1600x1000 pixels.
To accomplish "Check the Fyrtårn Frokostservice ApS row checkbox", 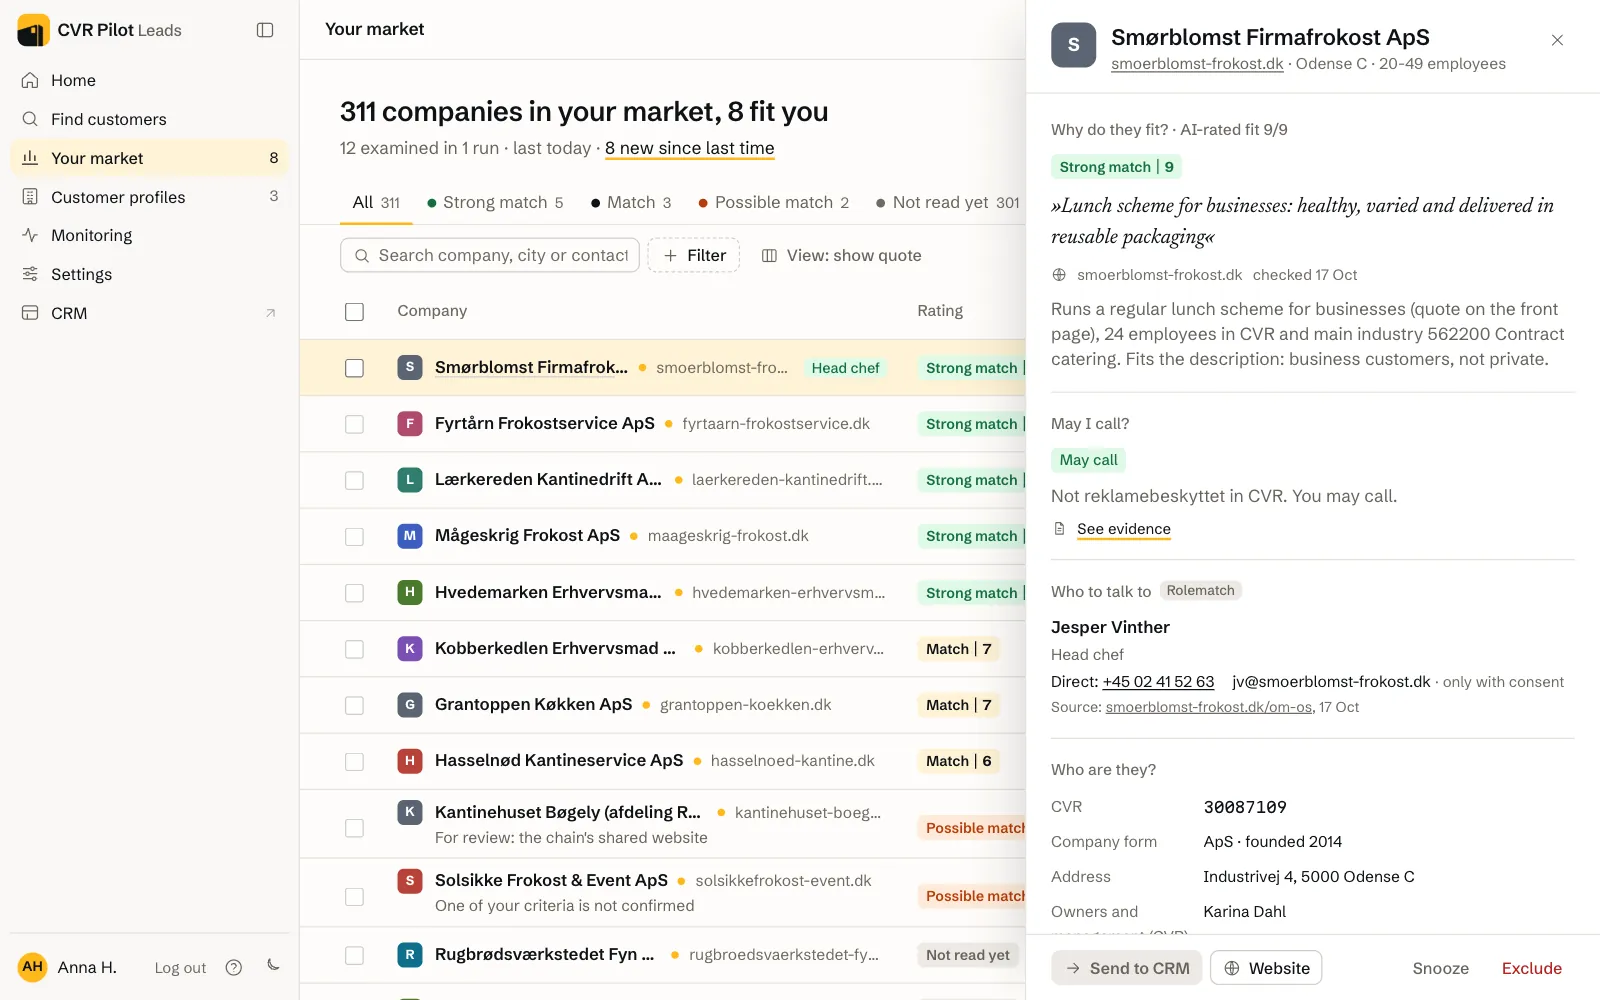I will pyautogui.click(x=354, y=424).
